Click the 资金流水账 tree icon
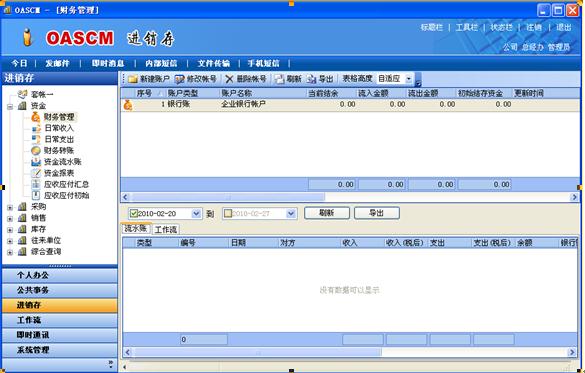This screenshot has height=373, width=585. pyautogui.click(x=36, y=162)
